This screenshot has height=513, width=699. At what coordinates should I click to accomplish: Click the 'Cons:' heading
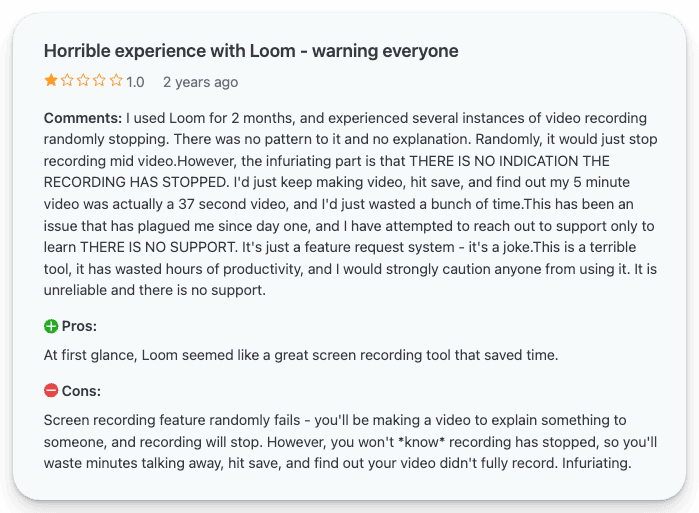pos(81,391)
